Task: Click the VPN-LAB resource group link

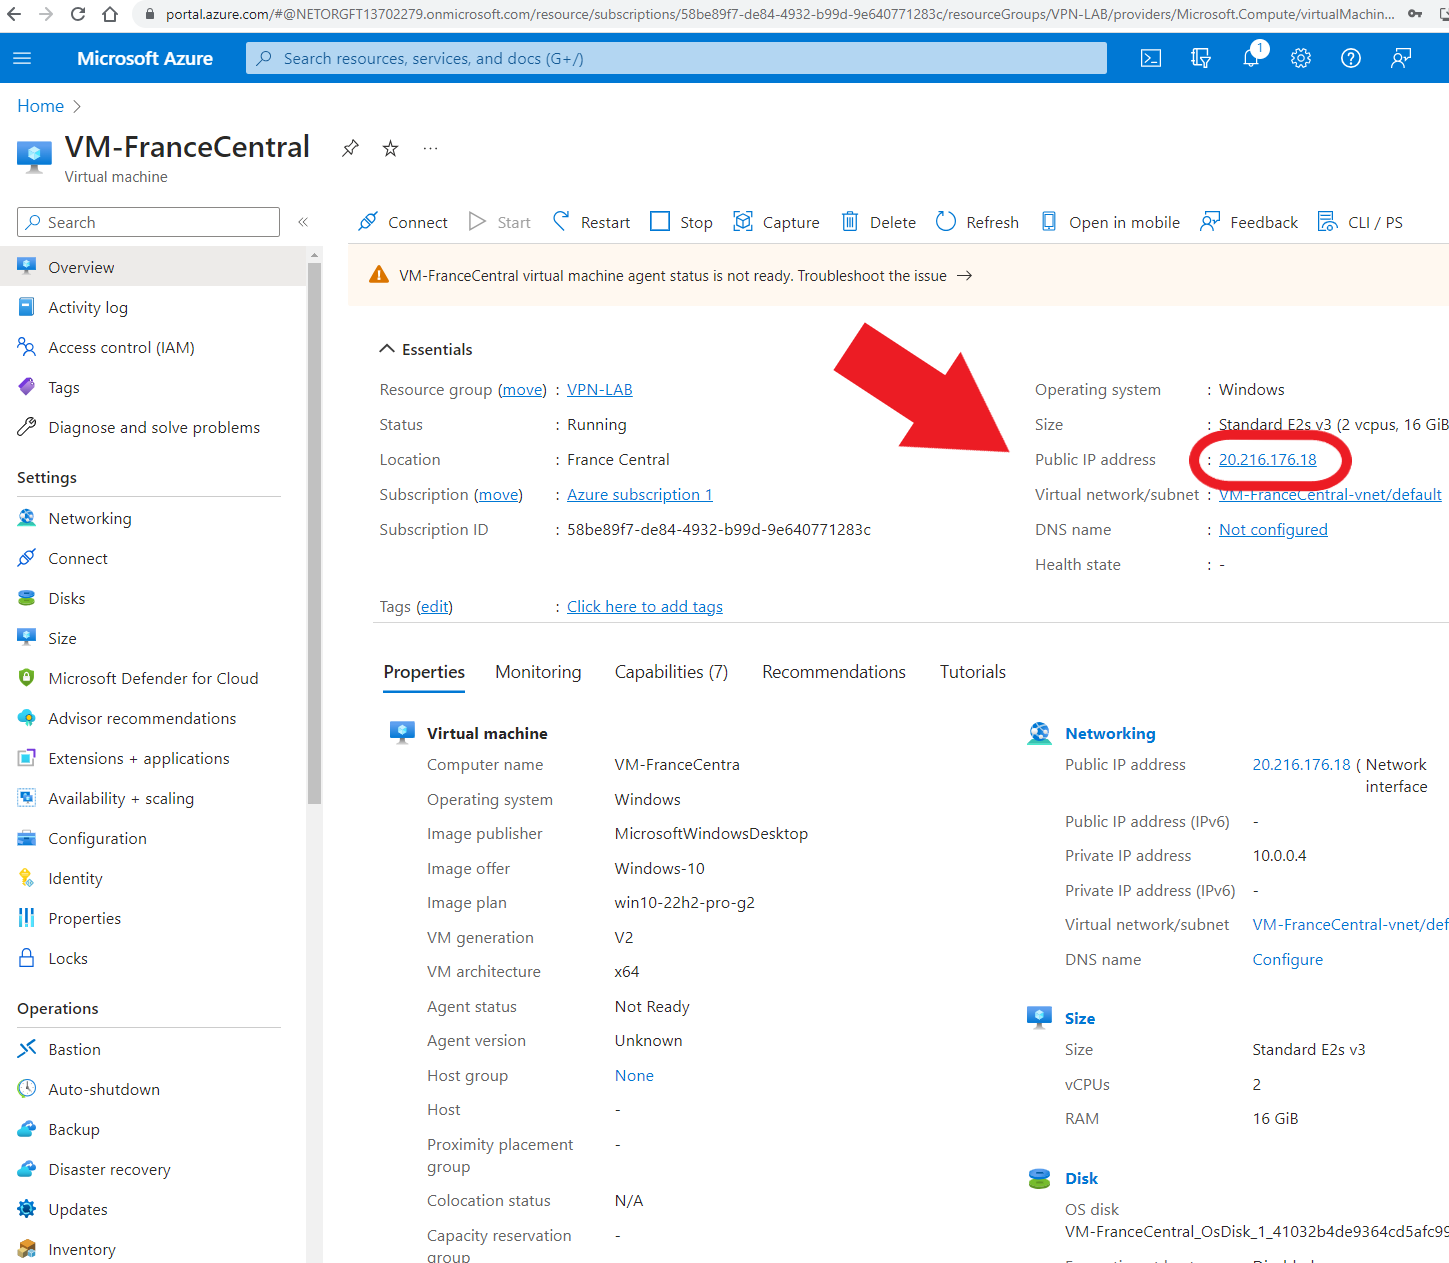Action: (600, 390)
